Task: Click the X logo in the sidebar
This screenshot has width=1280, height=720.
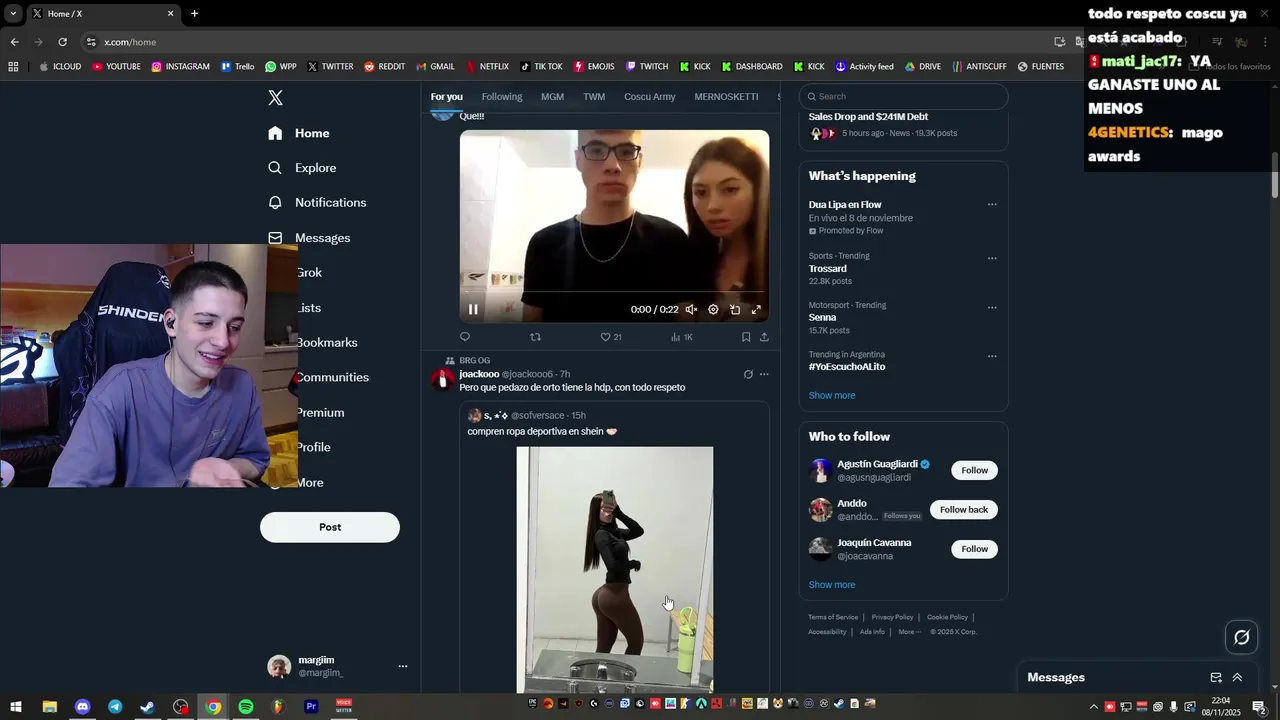Action: [x=276, y=97]
